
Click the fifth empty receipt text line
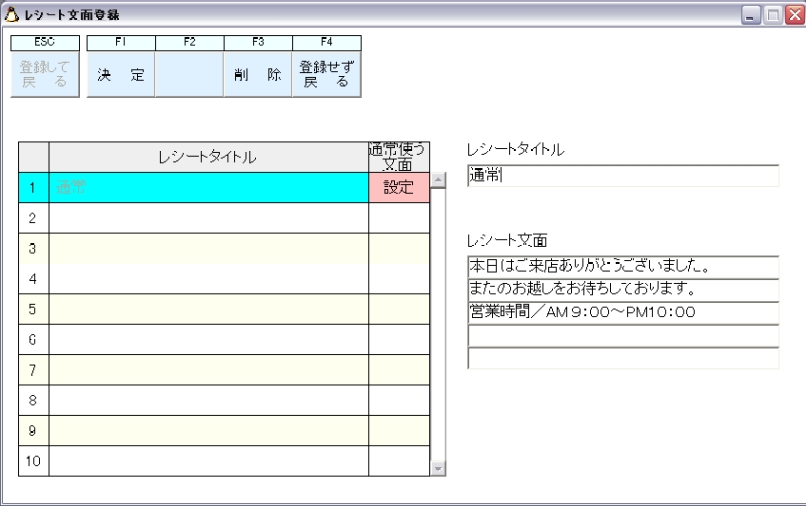(622, 358)
